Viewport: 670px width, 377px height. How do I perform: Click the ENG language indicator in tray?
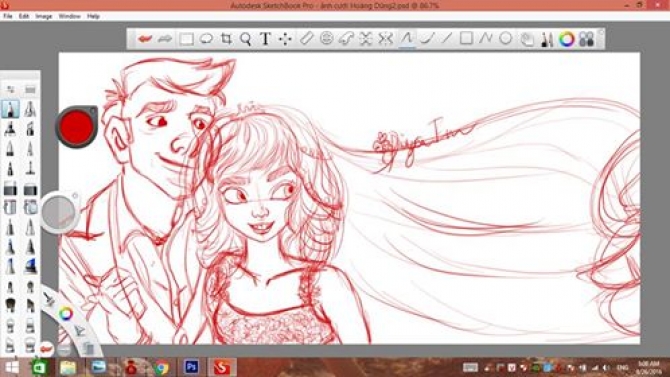click(x=623, y=368)
